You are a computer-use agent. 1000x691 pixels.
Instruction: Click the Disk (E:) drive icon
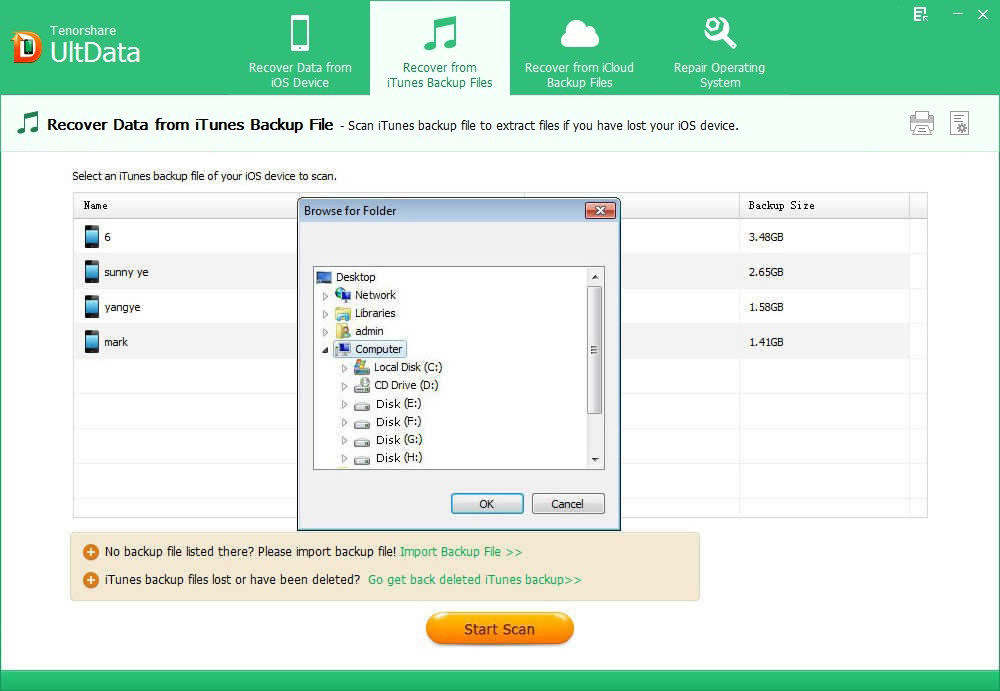click(362, 405)
